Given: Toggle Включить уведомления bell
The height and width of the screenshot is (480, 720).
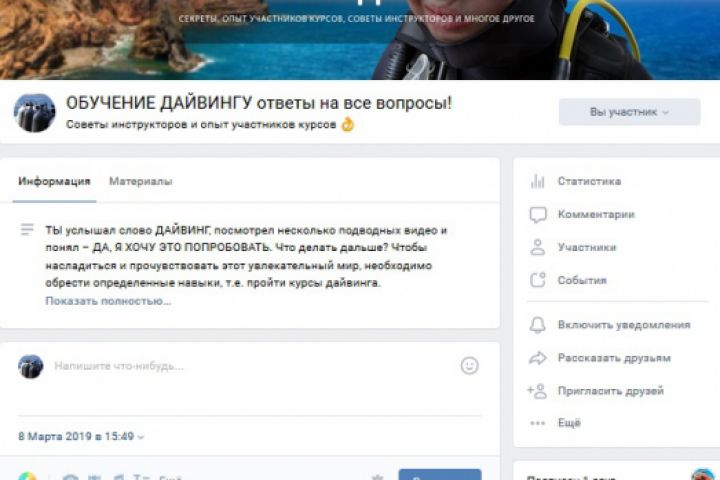Looking at the screenshot, I should tap(538, 325).
